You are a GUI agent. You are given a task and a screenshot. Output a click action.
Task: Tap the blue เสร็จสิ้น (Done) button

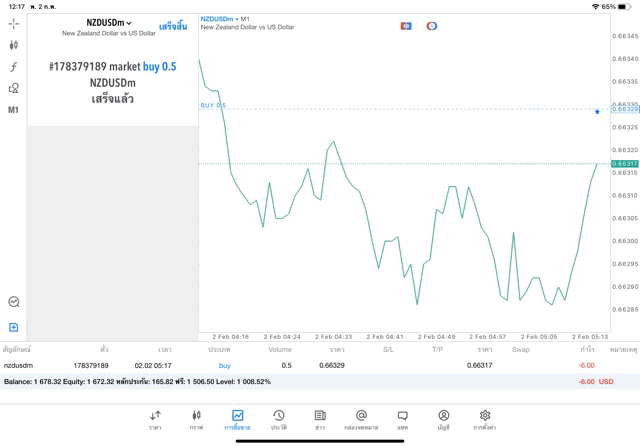(172, 26)
